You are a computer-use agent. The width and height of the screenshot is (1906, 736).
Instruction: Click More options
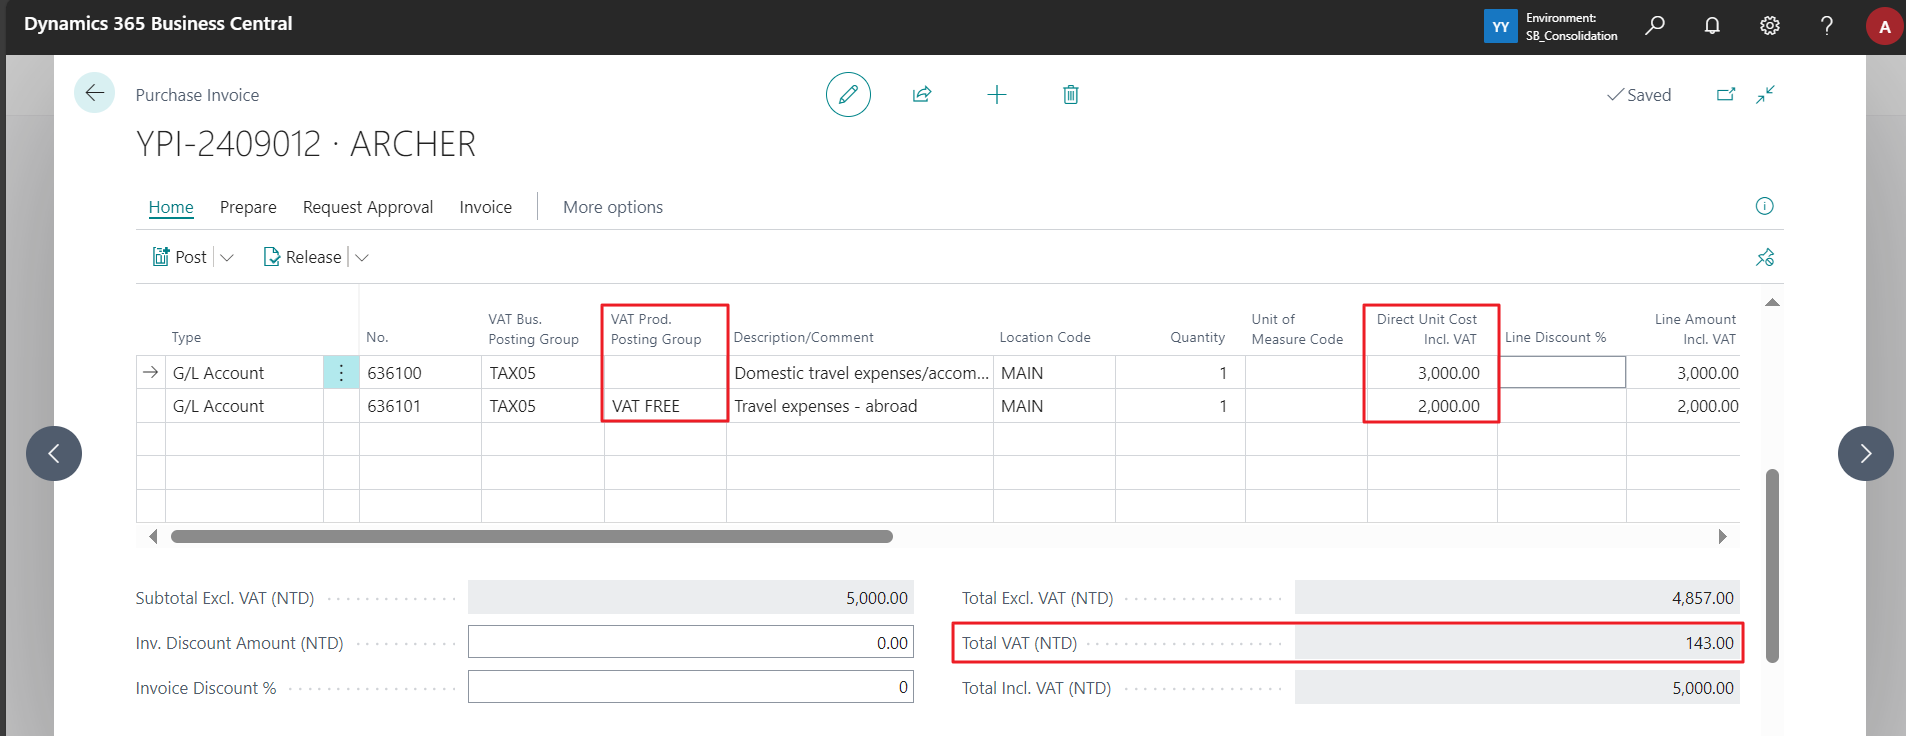[x=613, y=207]
